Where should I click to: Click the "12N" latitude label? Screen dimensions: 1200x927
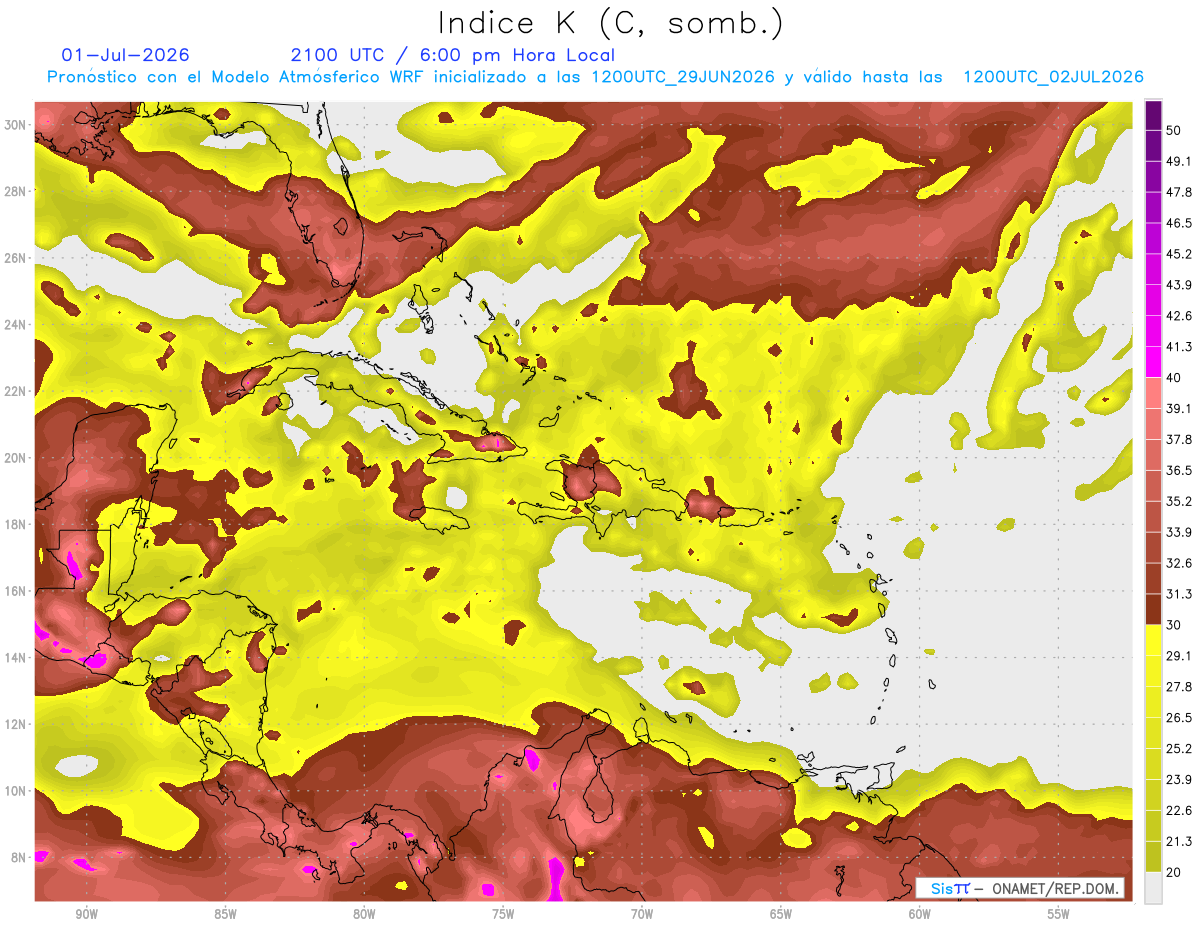pyautogui.click(x=17, y=723)
